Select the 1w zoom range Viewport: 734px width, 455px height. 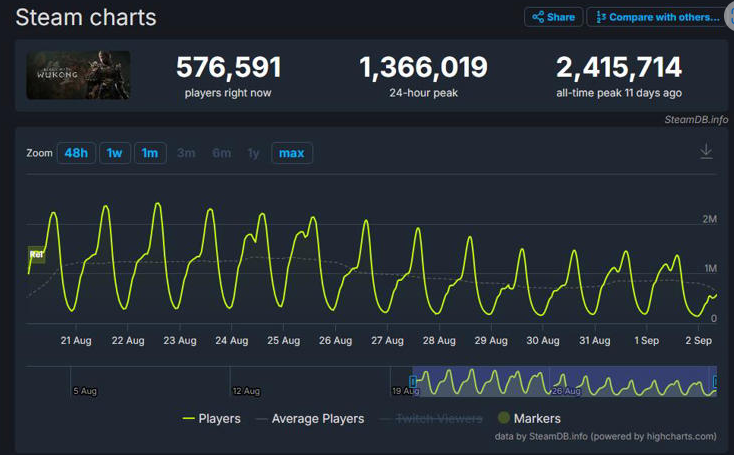point(114,153)
